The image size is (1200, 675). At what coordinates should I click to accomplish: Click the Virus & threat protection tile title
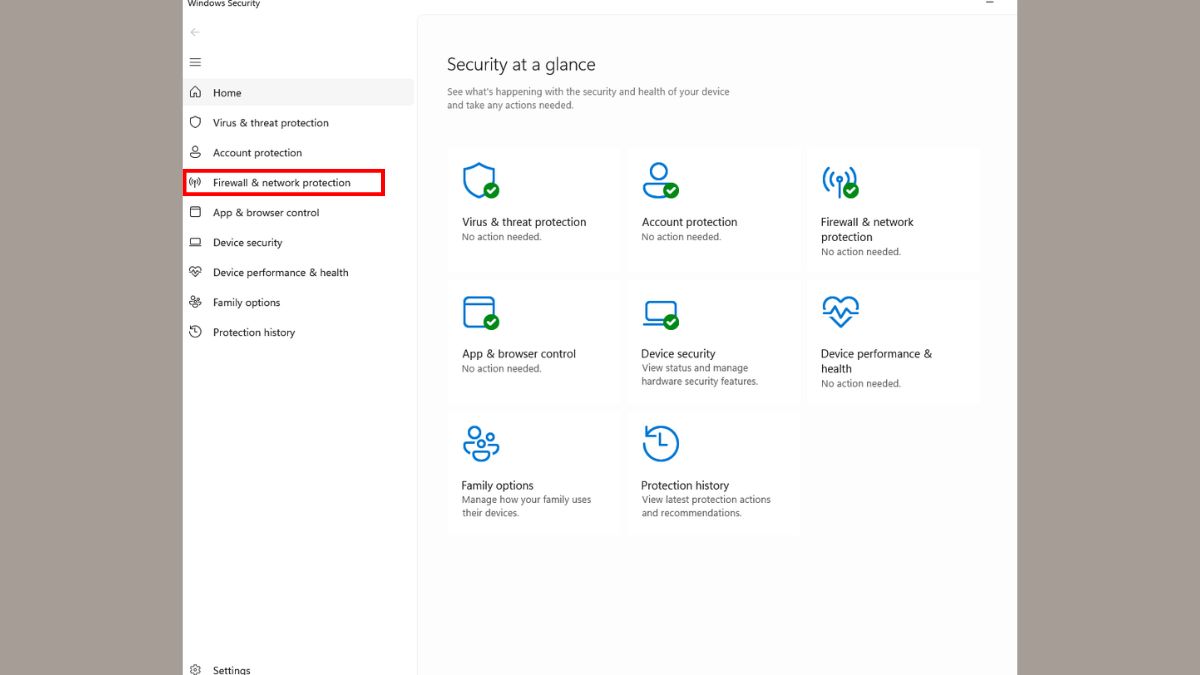click(524, 222)
